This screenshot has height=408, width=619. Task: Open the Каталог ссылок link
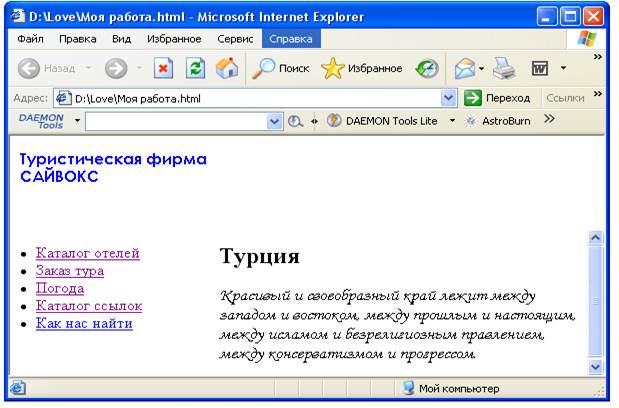[x=89, y=306]
